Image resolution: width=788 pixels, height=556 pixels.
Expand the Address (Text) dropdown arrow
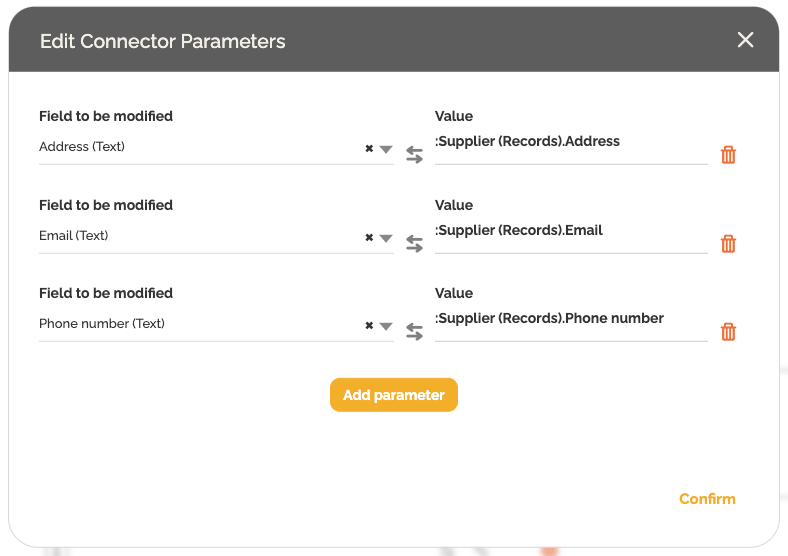coord(386,149)
